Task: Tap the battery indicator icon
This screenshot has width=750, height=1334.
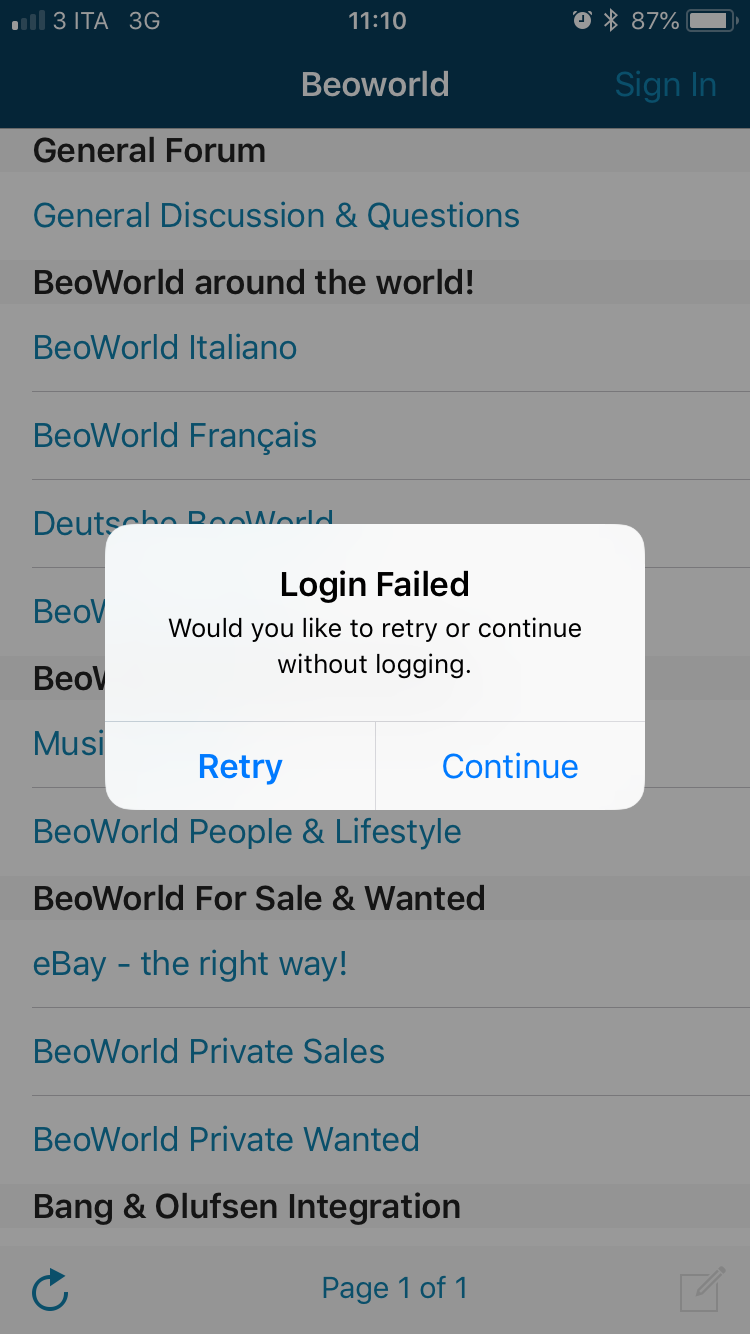Action: pos(714,21)
